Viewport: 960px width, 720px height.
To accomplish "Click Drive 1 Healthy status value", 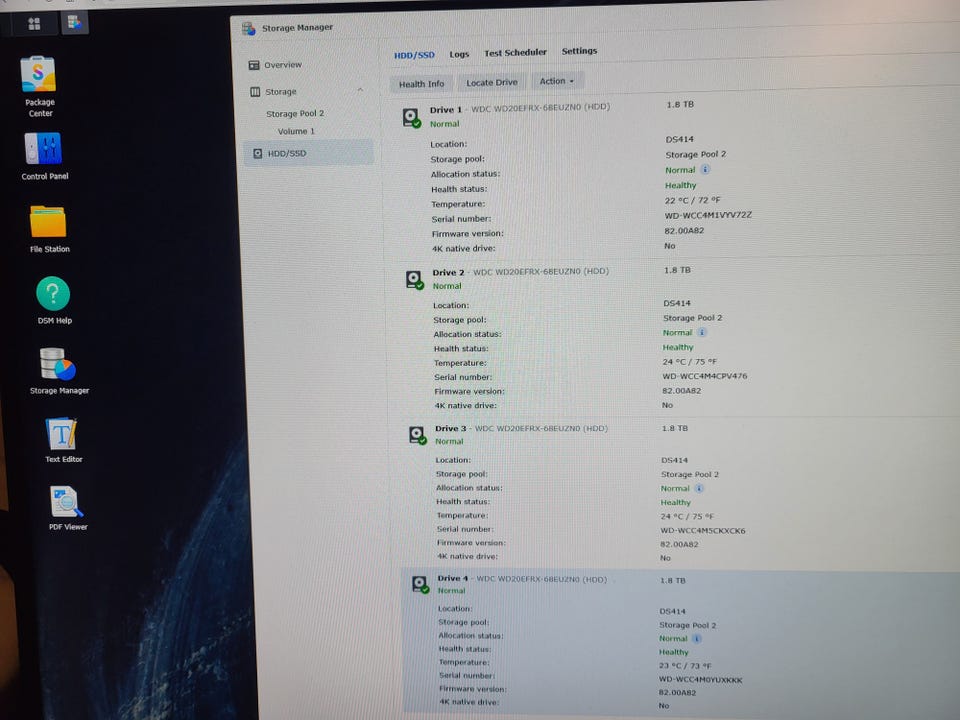I will [x=680, y=185].
